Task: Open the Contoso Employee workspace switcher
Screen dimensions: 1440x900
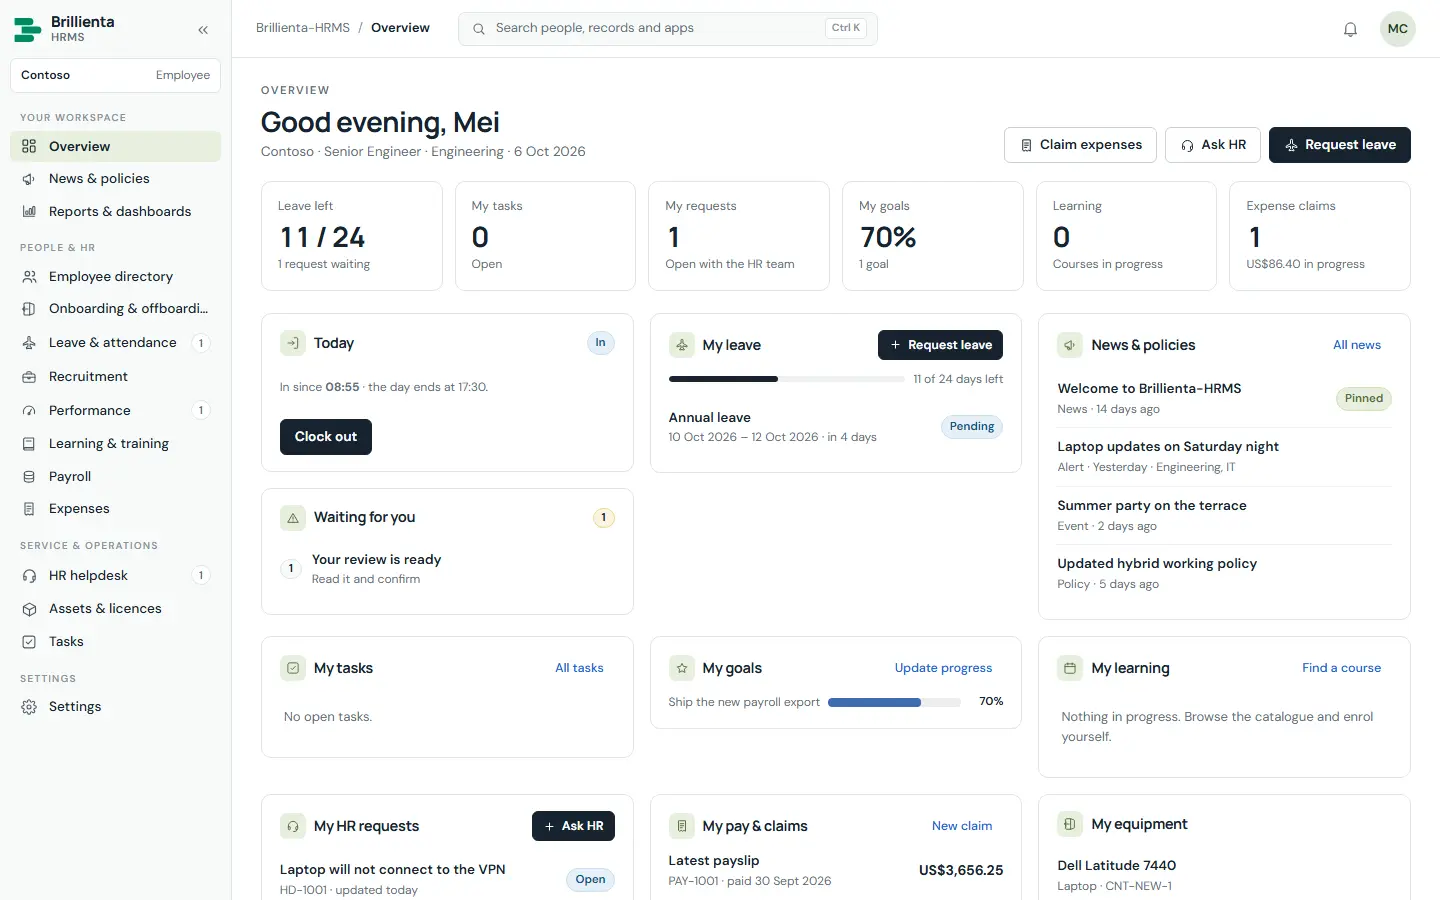Action: [115, 75]
